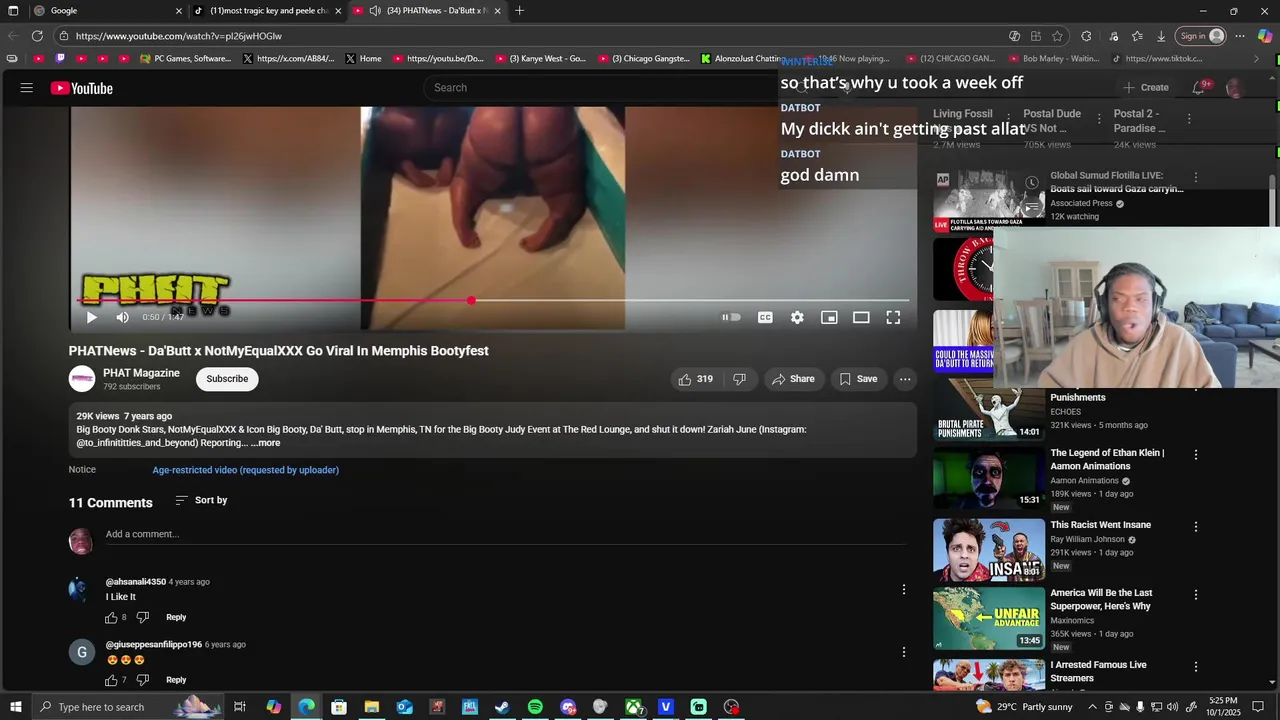1280x720 pixels.
Task: Close the Google tab
Action: click(x=179, y=11)
